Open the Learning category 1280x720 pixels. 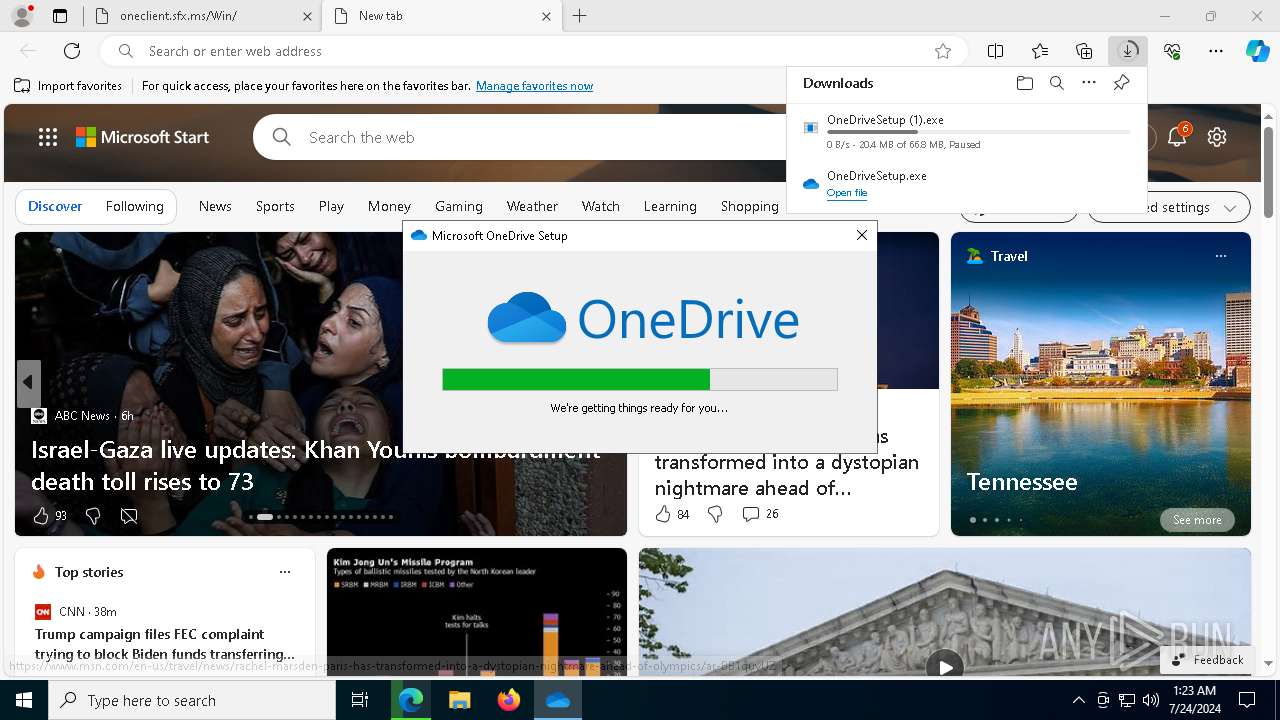(670, 206)
